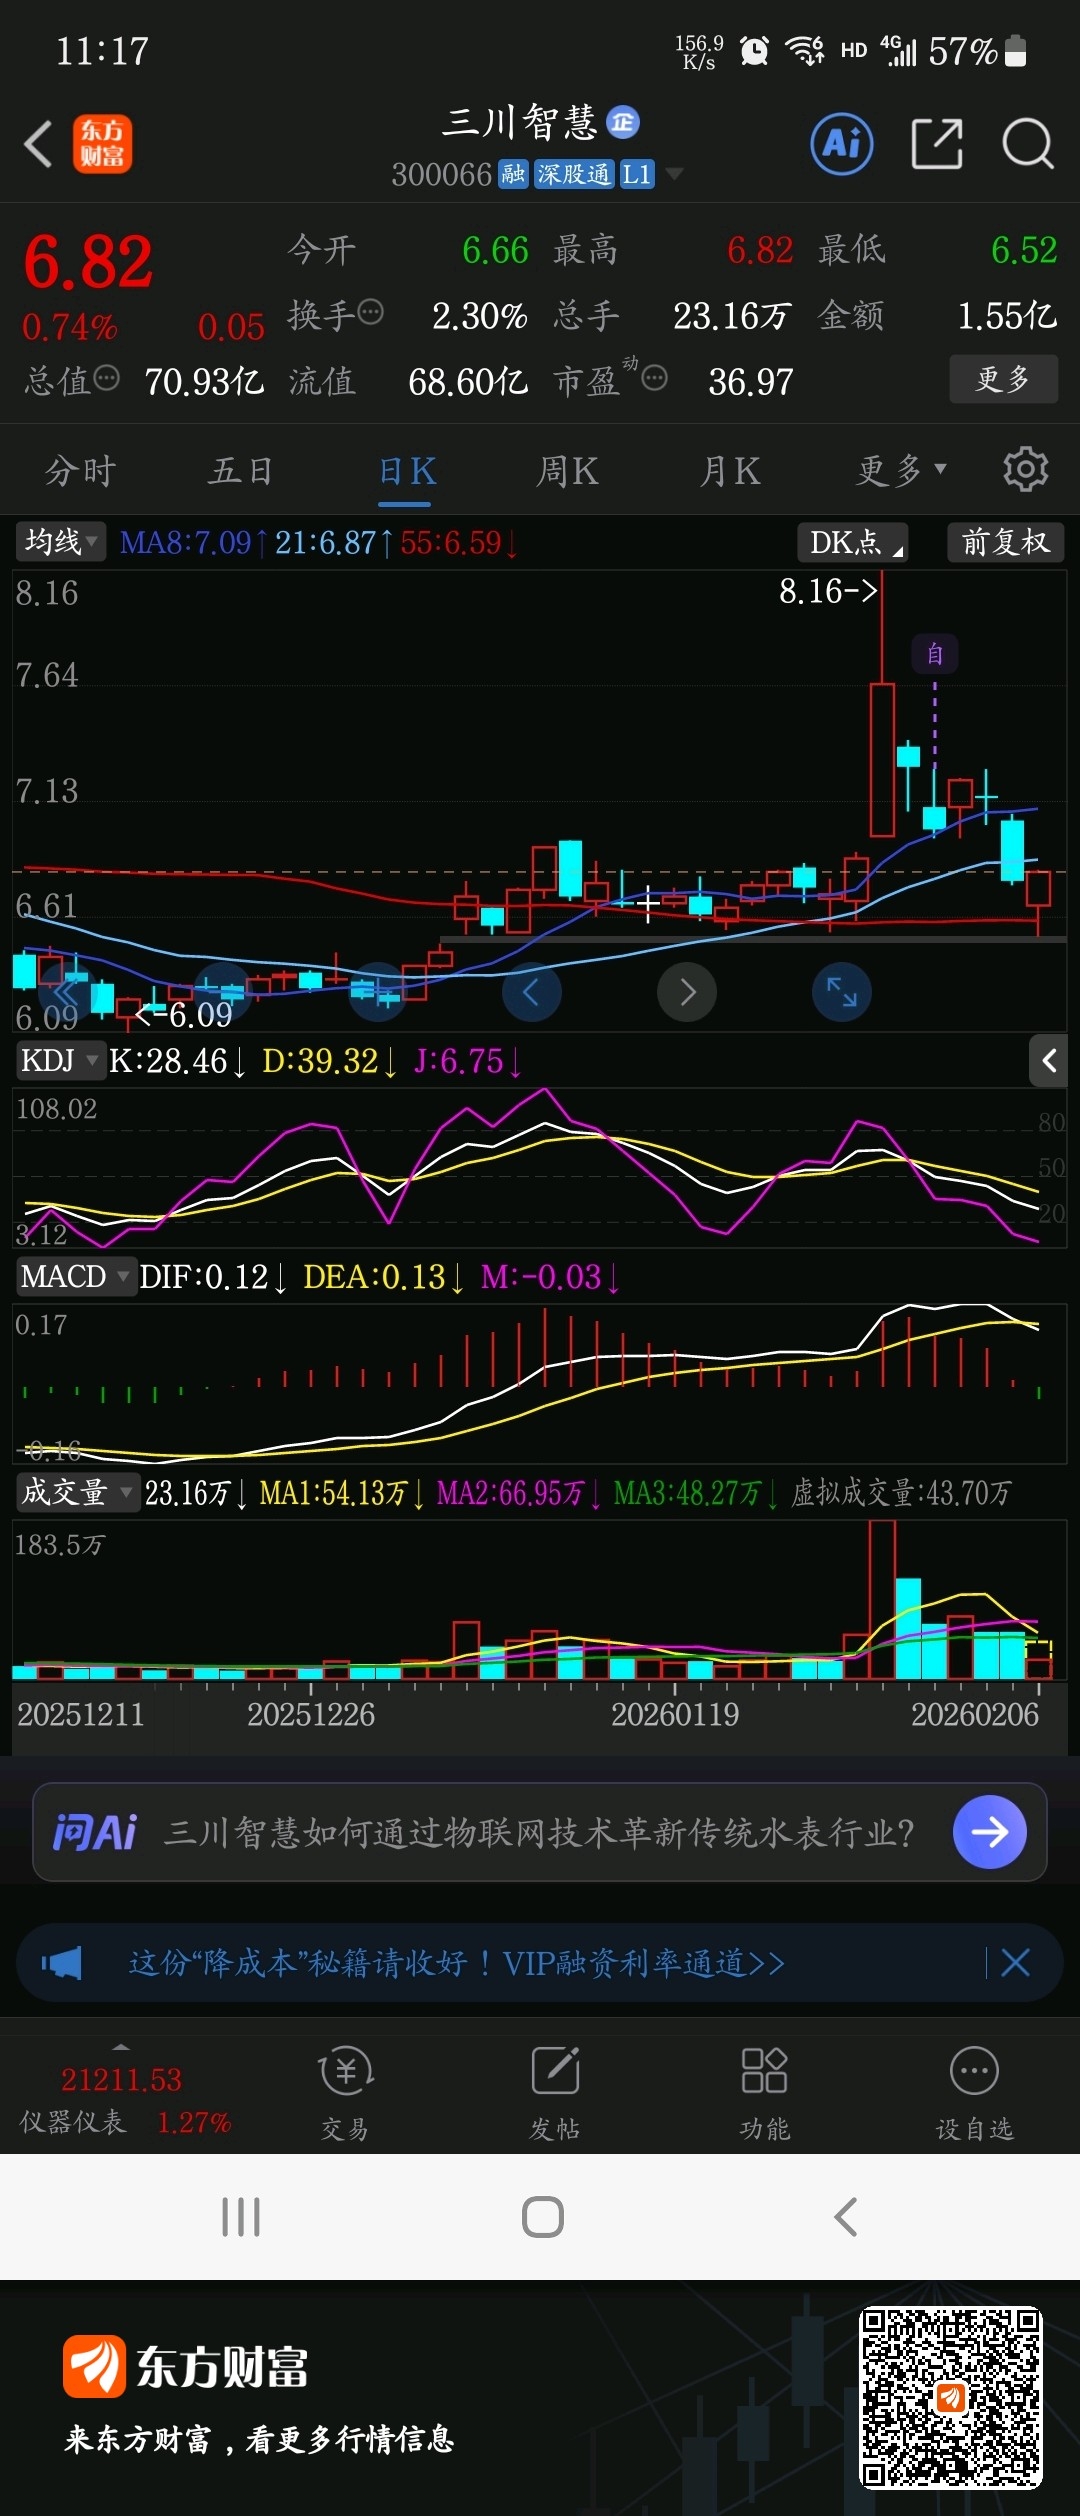Switch to 月K tab

(x=730, y=470)
